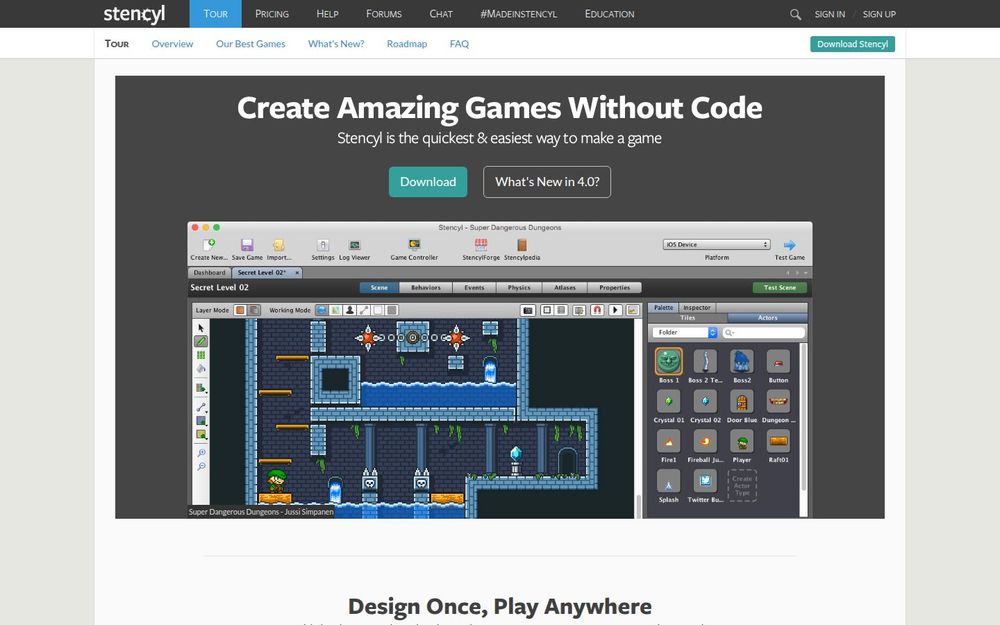Click the teal Download button

428,182
